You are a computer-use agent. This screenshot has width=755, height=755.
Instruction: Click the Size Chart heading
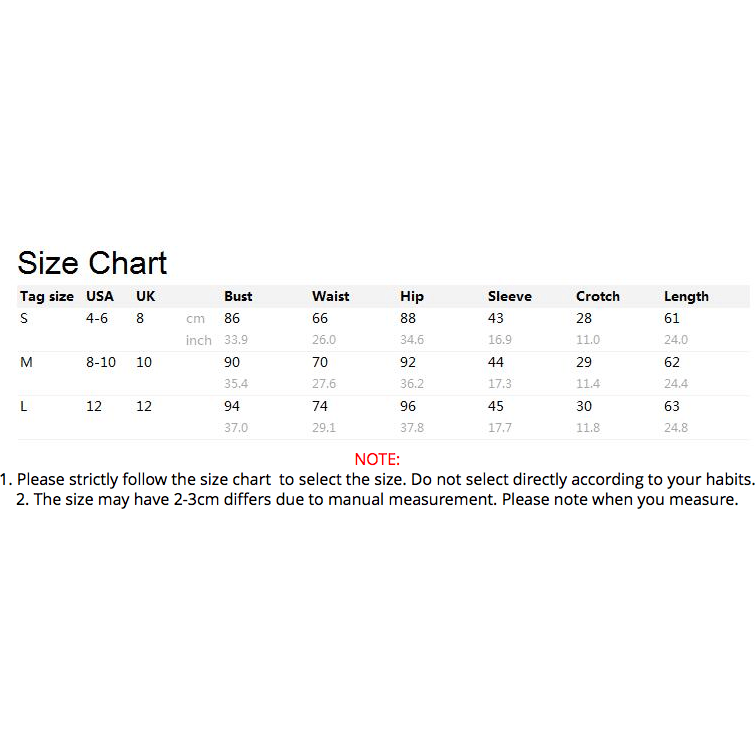point(92,263)
